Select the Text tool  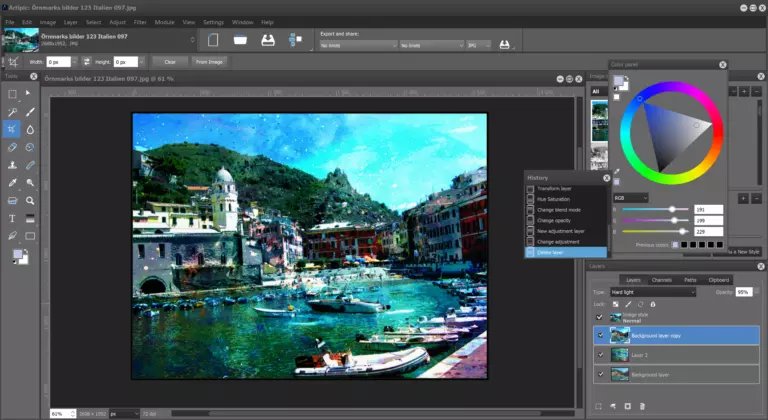(x=12, y=218)
